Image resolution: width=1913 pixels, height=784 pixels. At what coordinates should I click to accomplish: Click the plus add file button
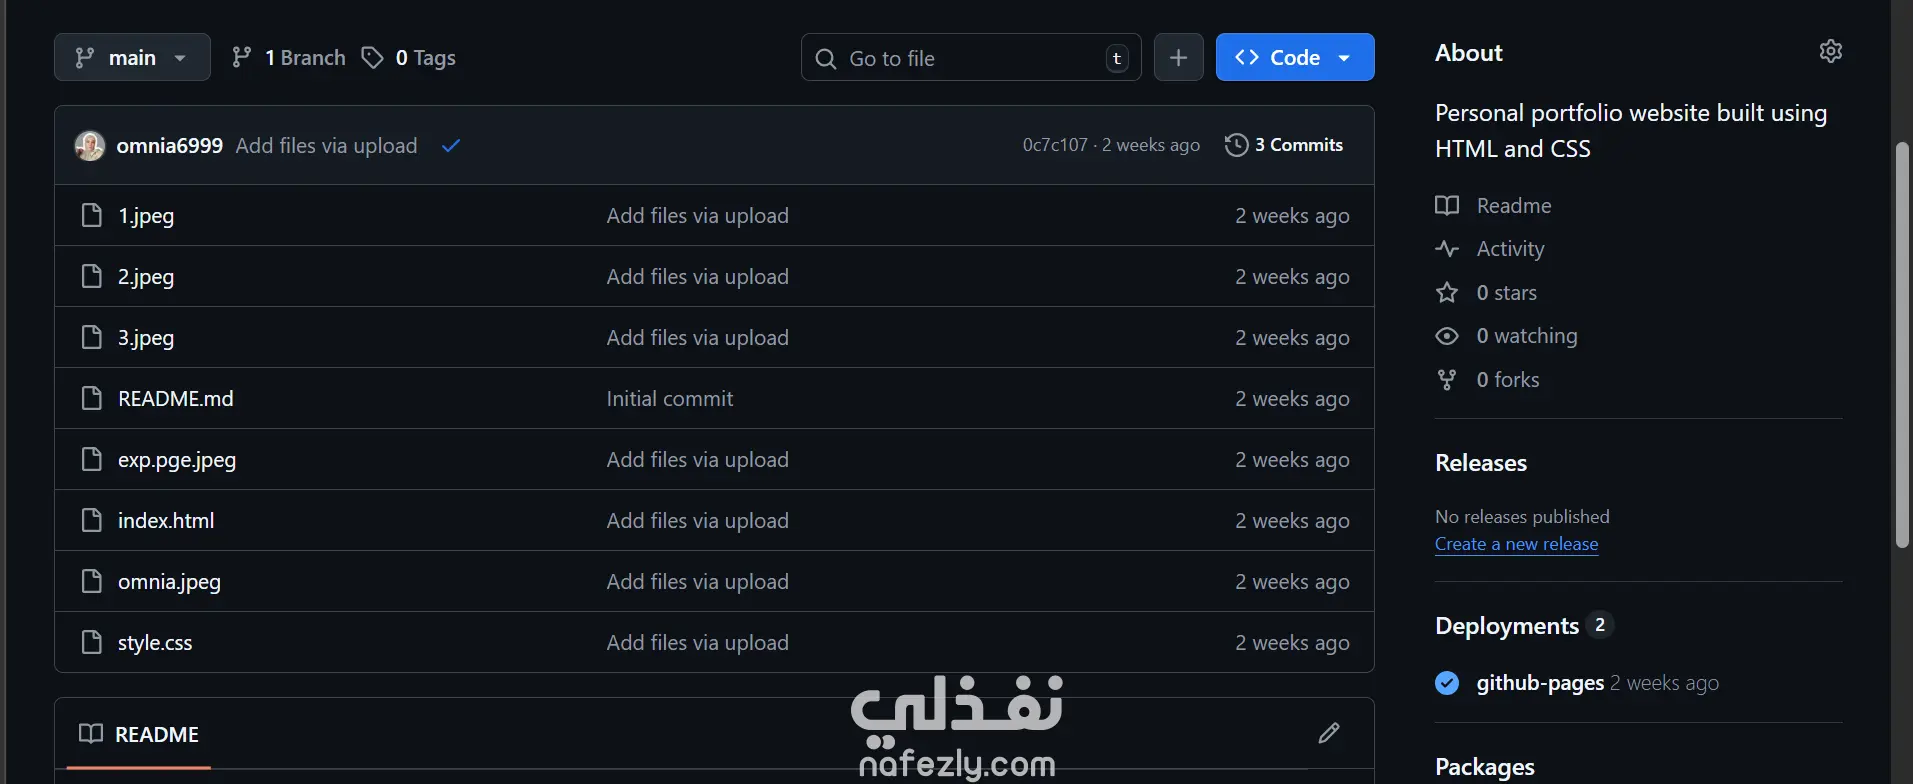tap(1178, 57)
